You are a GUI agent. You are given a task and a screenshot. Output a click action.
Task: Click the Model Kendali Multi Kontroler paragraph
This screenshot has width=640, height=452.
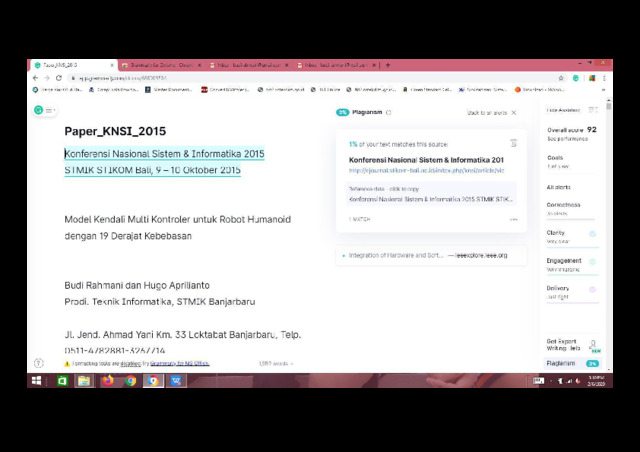tap(178, 227)
